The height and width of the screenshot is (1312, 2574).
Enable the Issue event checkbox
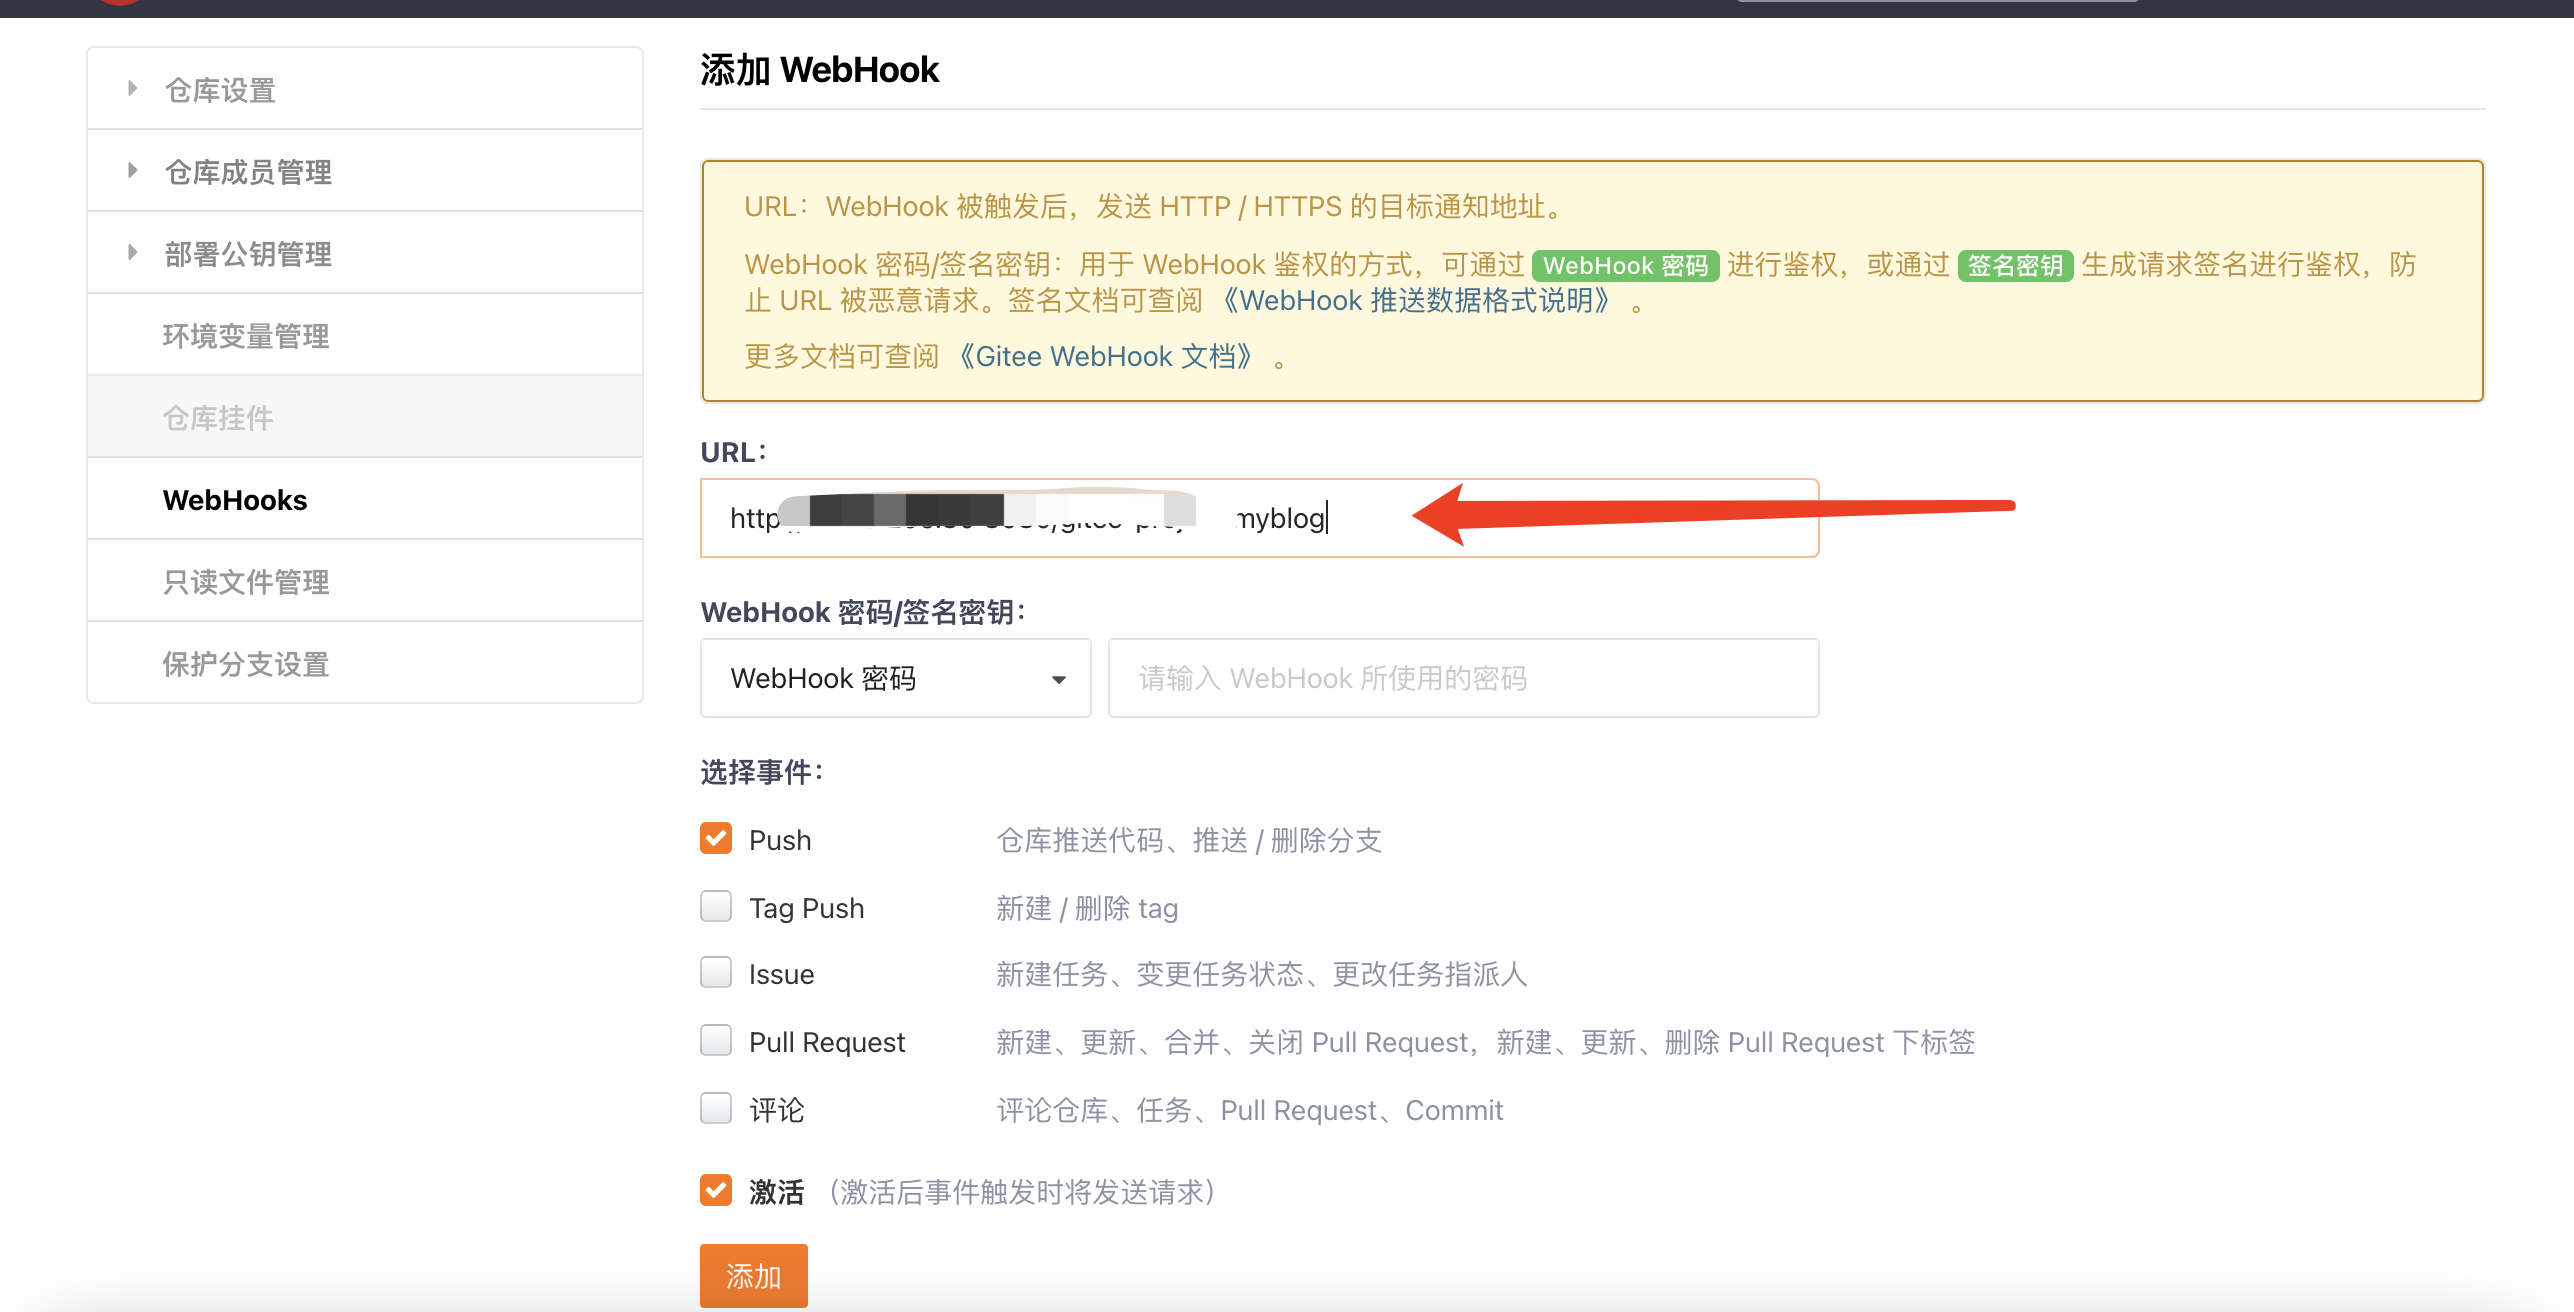716,972
